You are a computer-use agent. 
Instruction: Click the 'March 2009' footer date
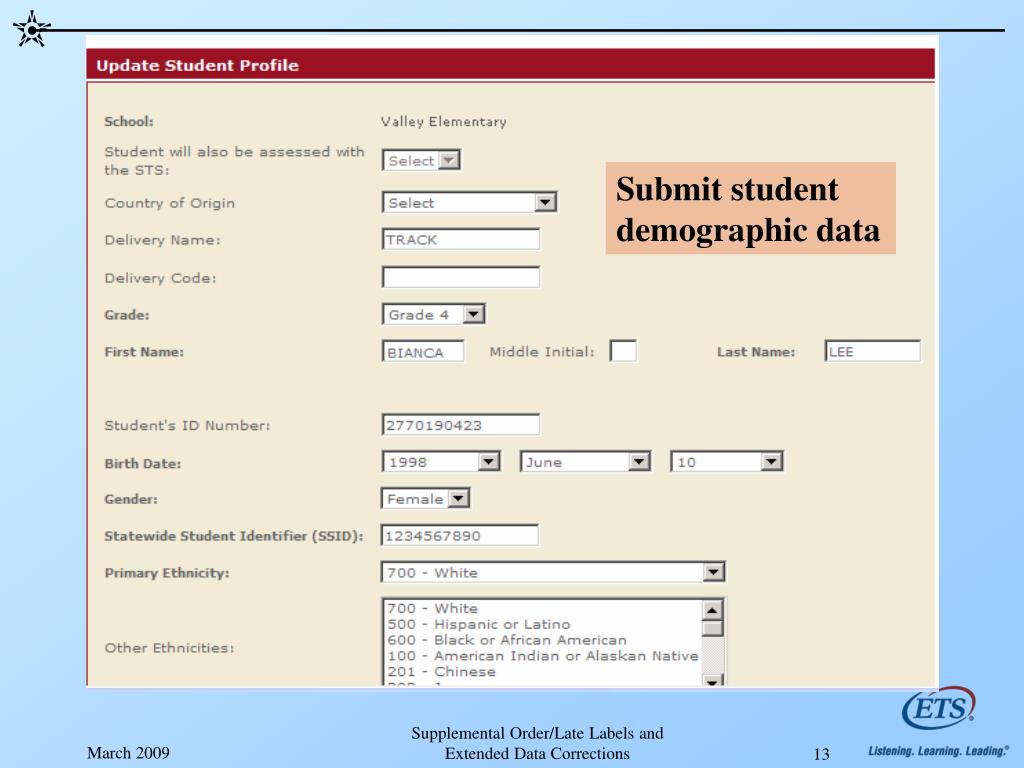(128, 753)
